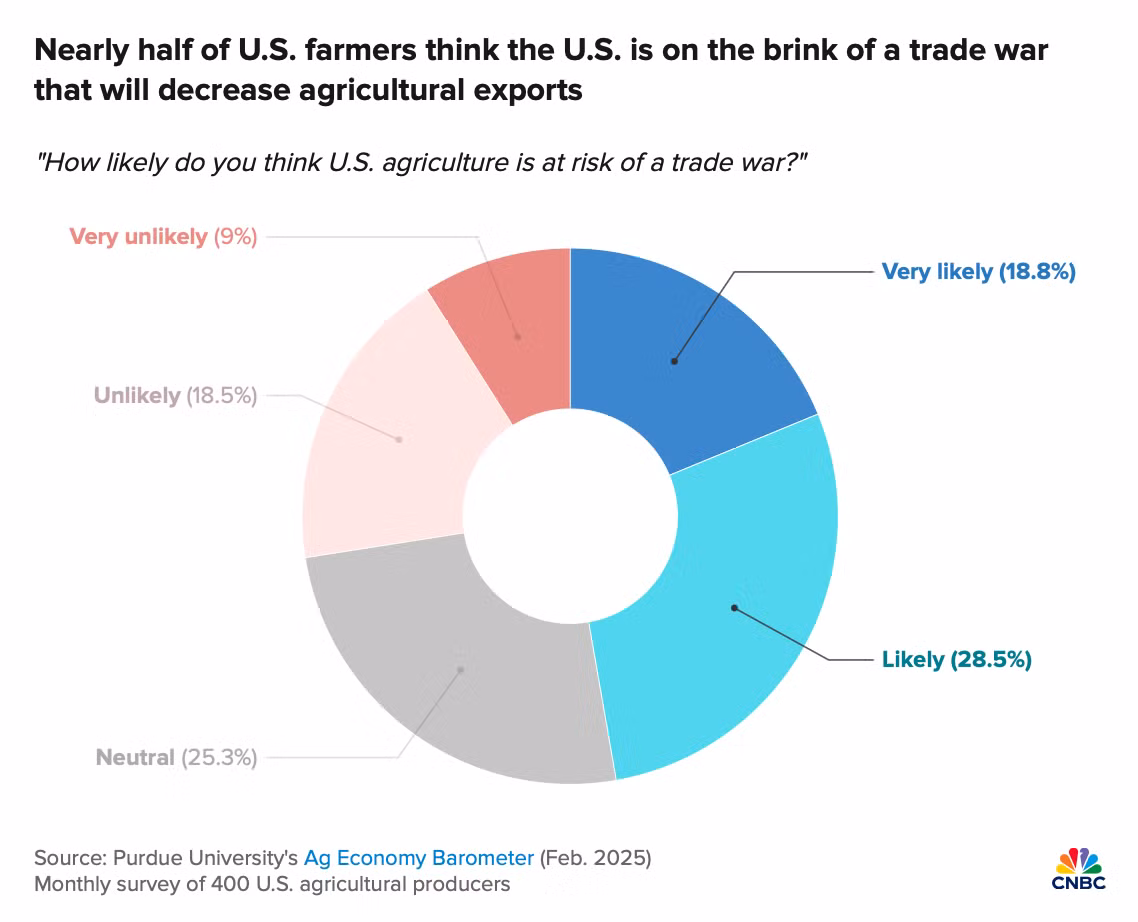Select the Likely (28.5%) label
Image resolution: width=1138 pixels, height=922 pixels.
coord(956,659)
